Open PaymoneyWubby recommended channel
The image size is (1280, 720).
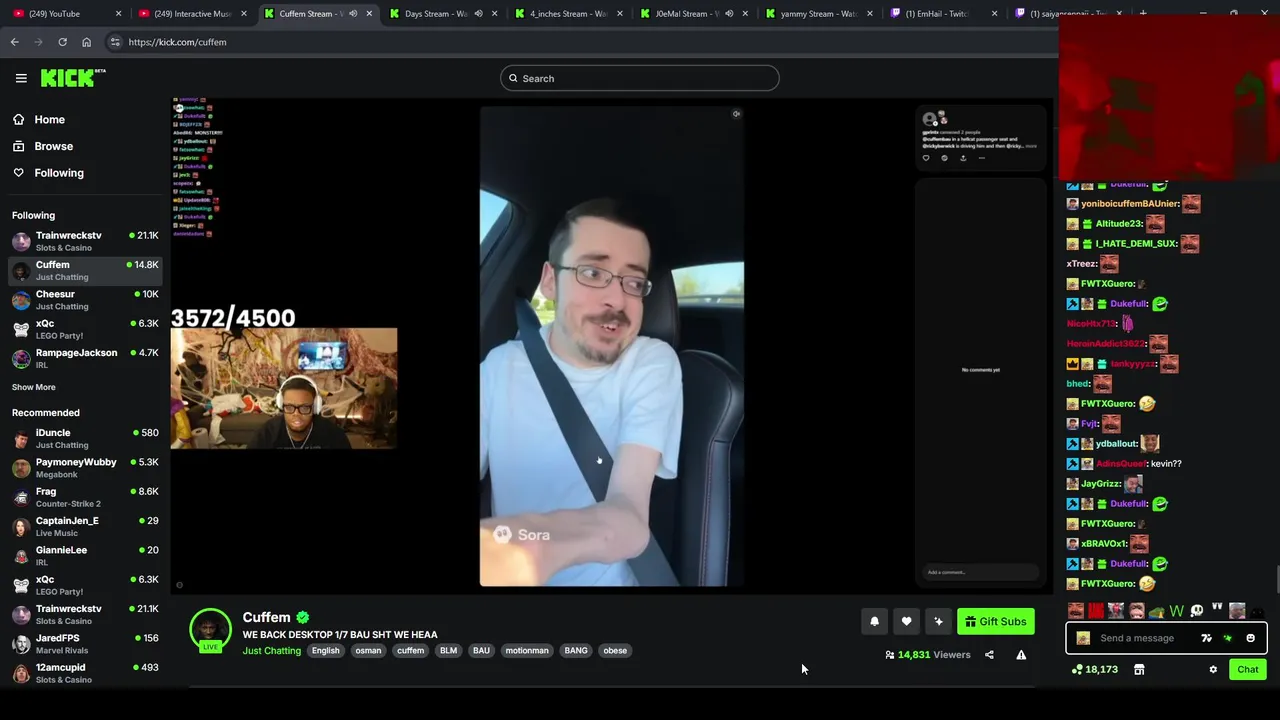tap(84, 468)
